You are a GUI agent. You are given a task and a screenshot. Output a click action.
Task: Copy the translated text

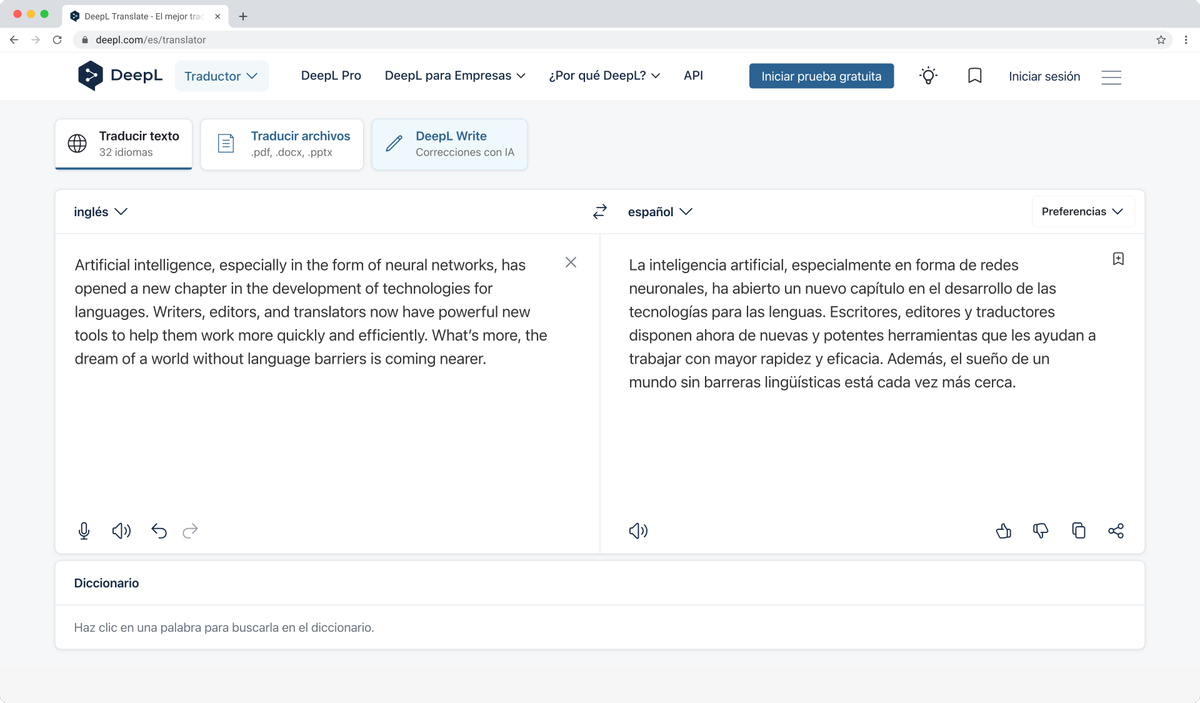(1078, 530)
